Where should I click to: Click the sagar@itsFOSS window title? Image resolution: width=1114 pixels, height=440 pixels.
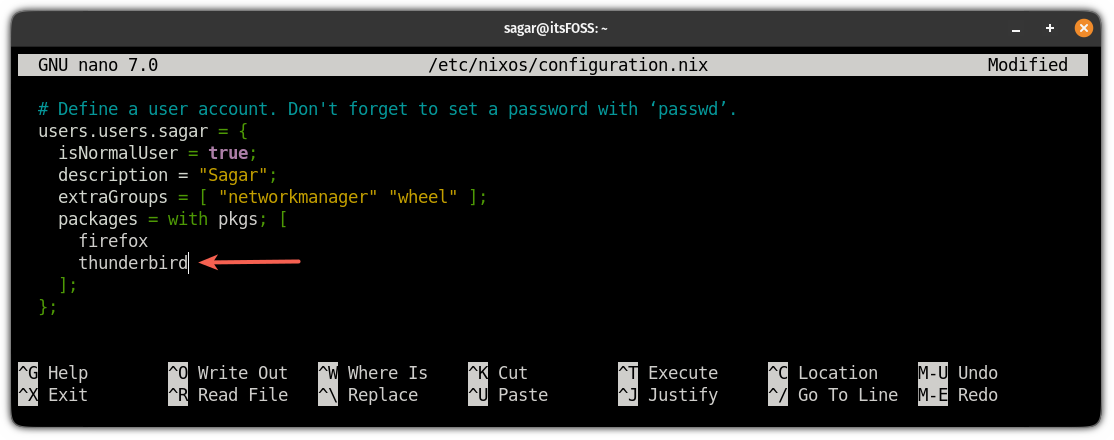pyautogui.click(x=556, y=28)
